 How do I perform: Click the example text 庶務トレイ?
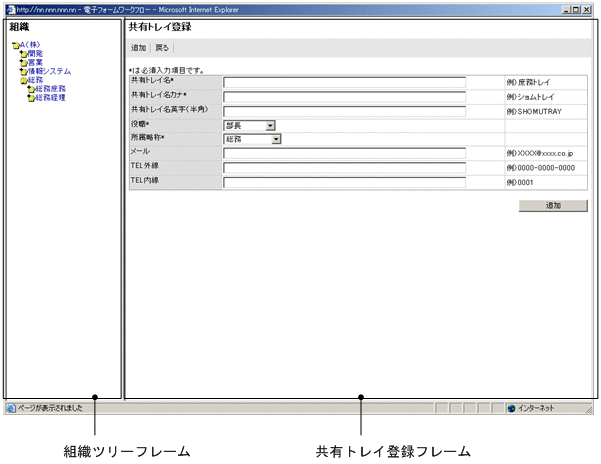pyautogui.click(x=534, y=82)
